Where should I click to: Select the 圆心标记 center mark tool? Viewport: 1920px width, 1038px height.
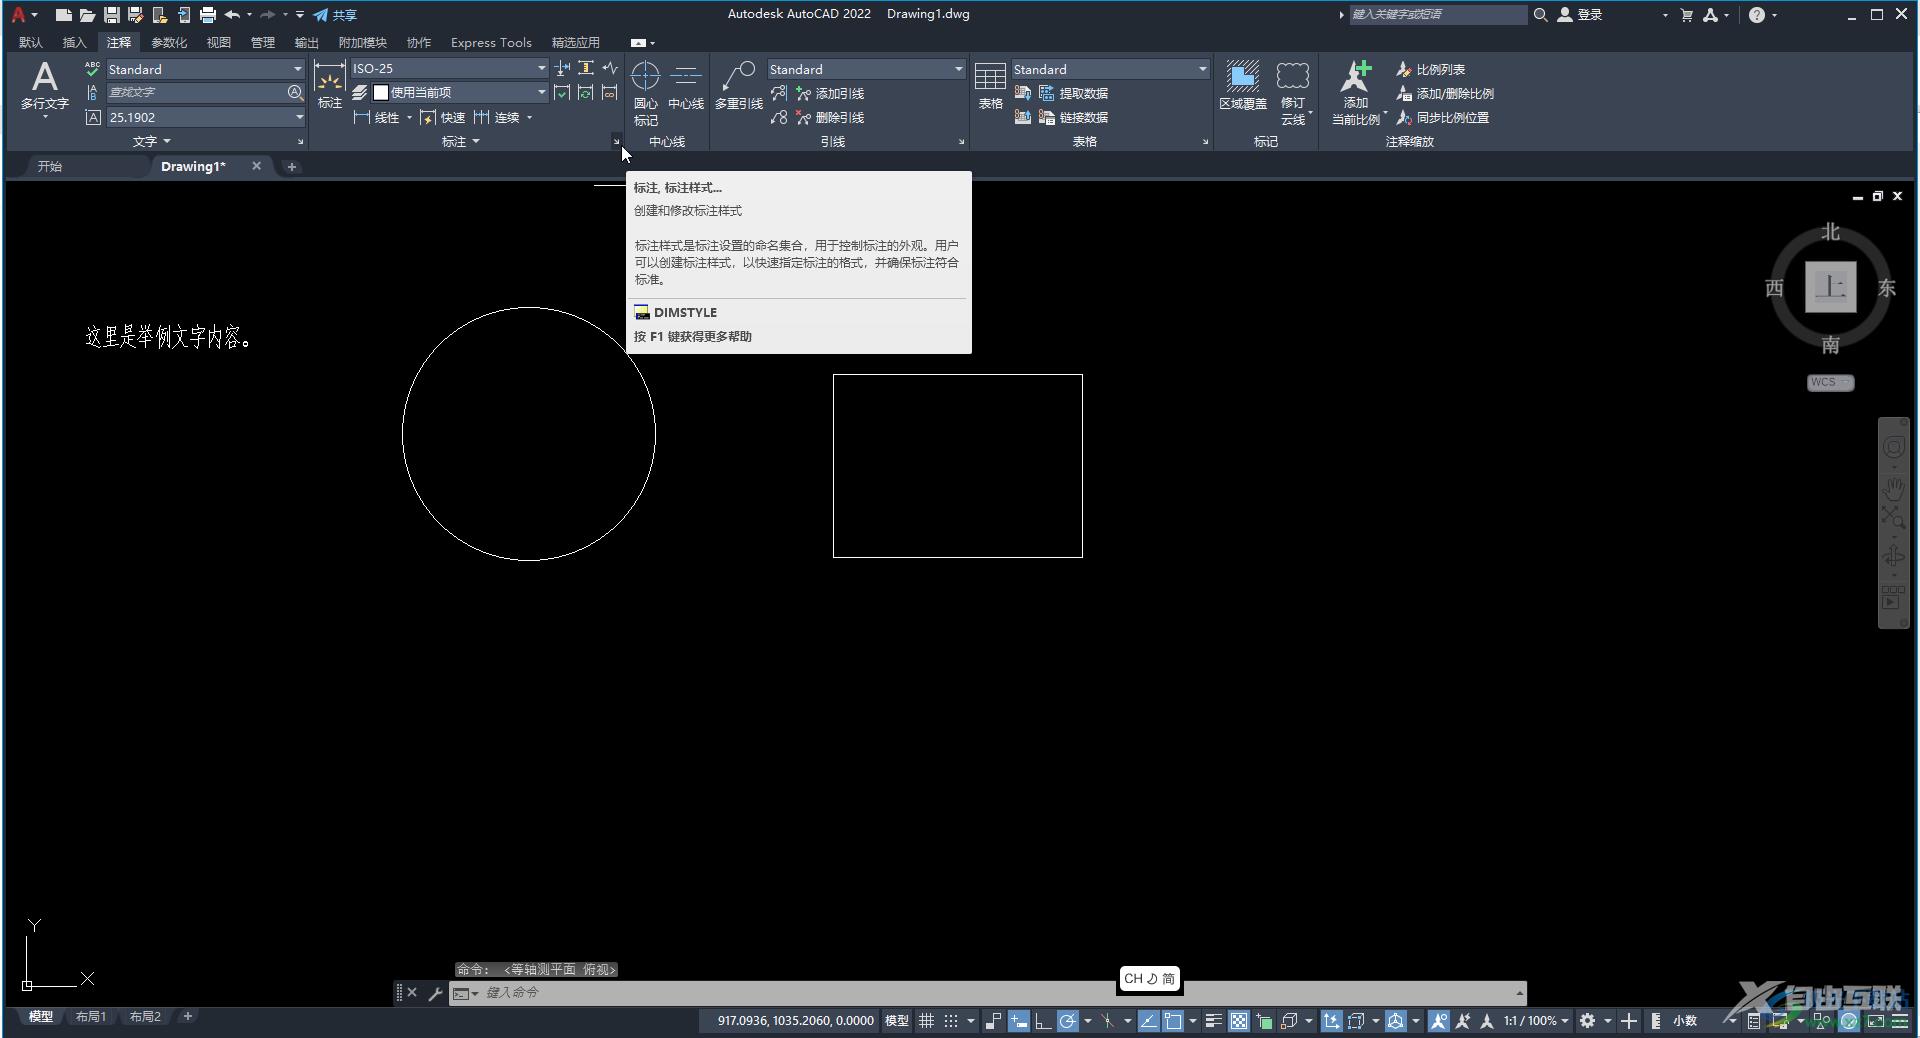(x=646, y=94)
